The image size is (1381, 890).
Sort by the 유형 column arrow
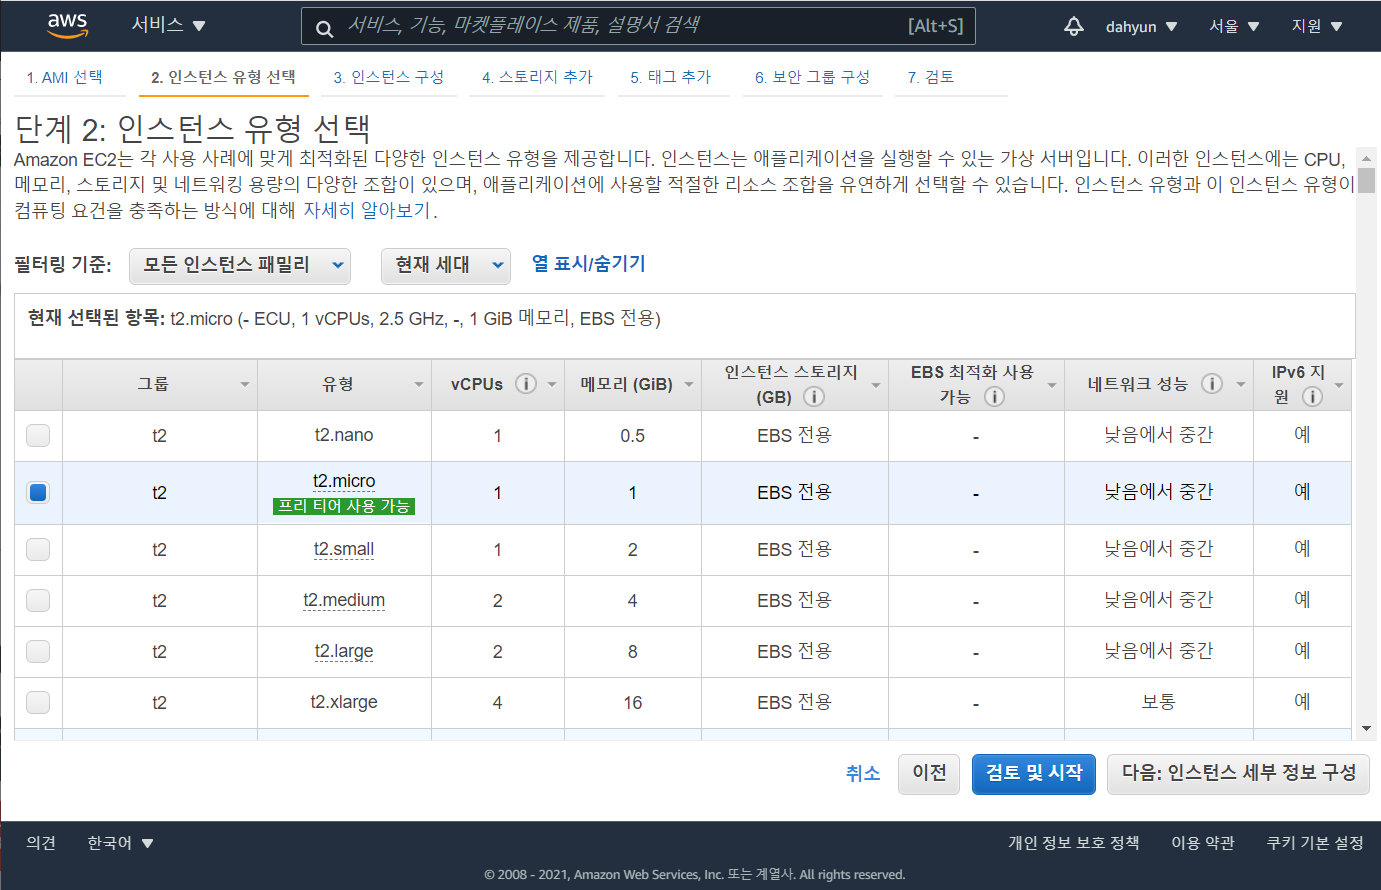[419, 385]
